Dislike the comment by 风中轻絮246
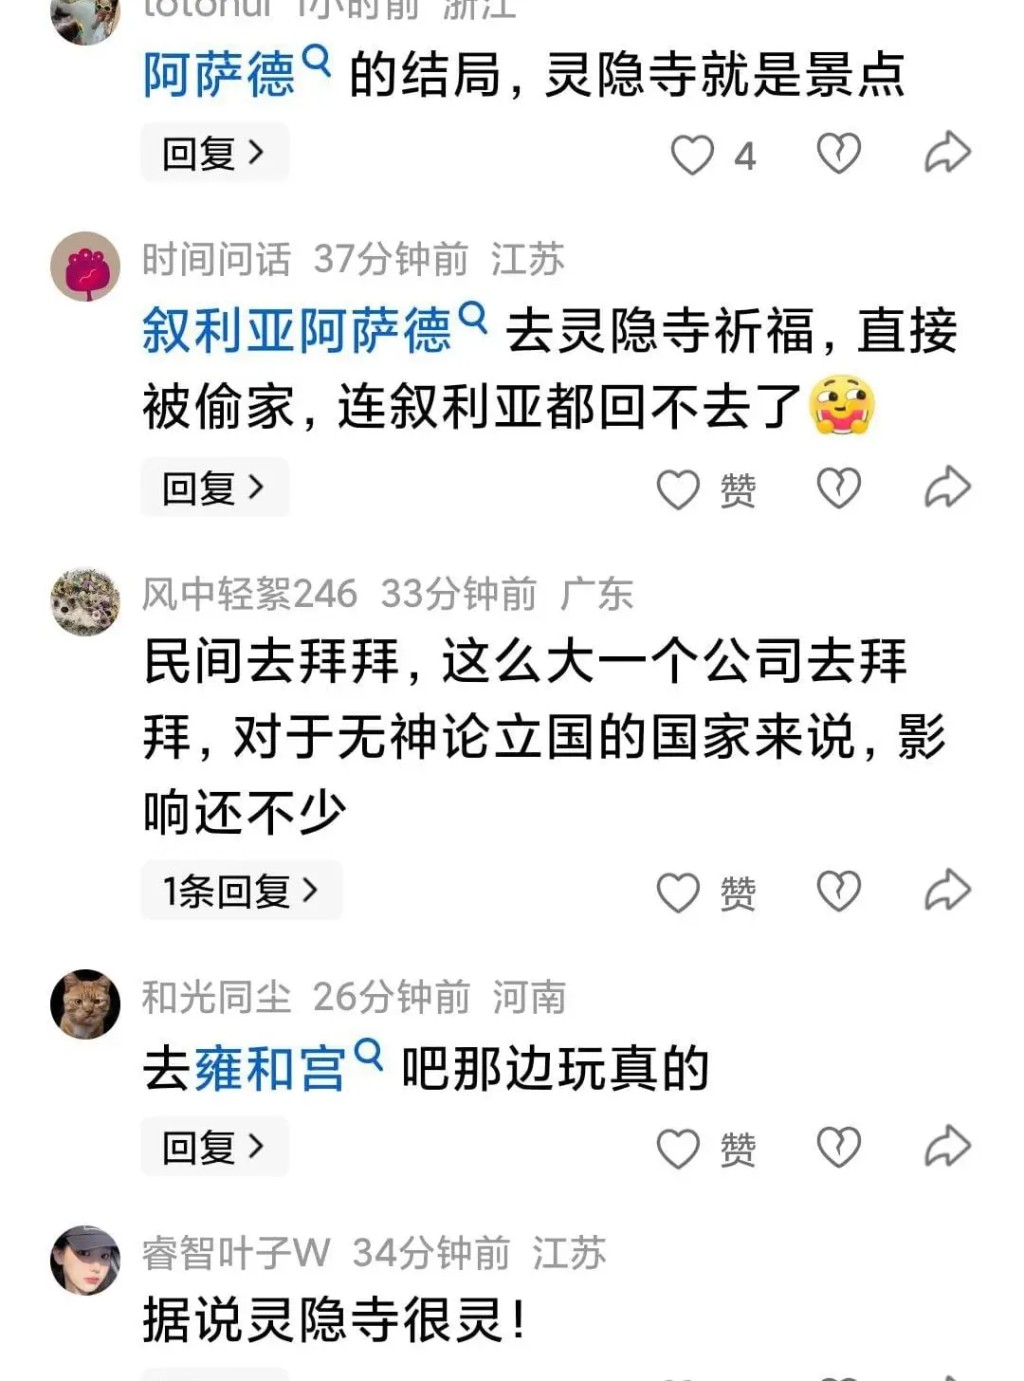 [x=838, y=891]
